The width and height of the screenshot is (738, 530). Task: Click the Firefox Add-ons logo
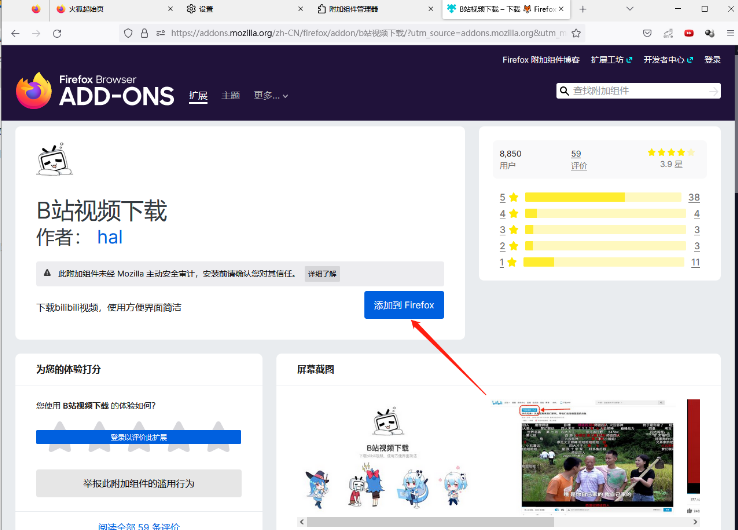[95, 90]
